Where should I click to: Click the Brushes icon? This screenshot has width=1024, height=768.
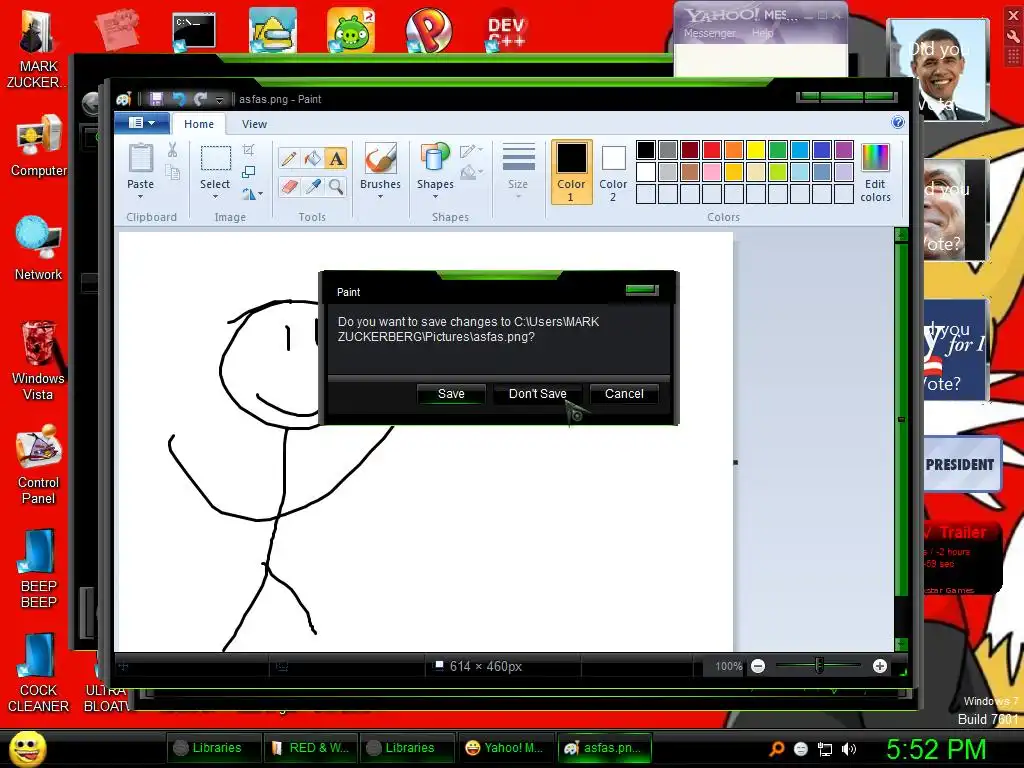(380, 159)
